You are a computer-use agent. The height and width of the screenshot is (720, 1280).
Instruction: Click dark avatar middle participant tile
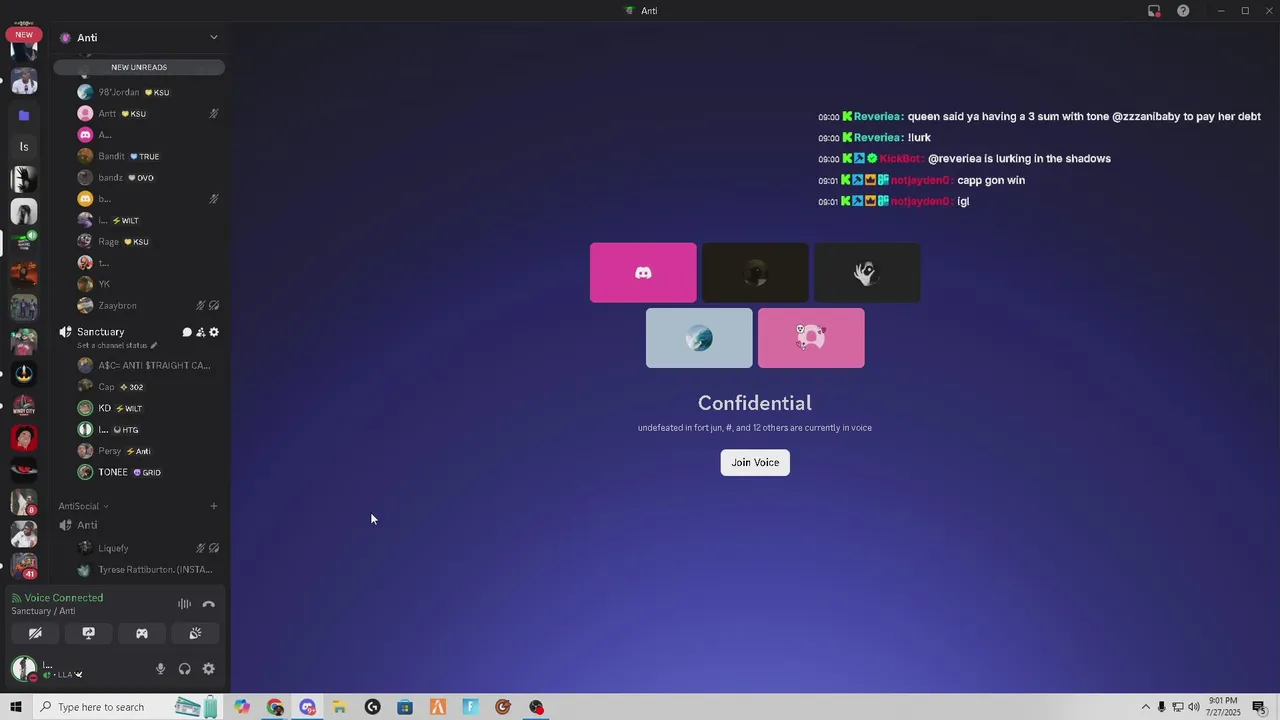(x=755, y=272)
